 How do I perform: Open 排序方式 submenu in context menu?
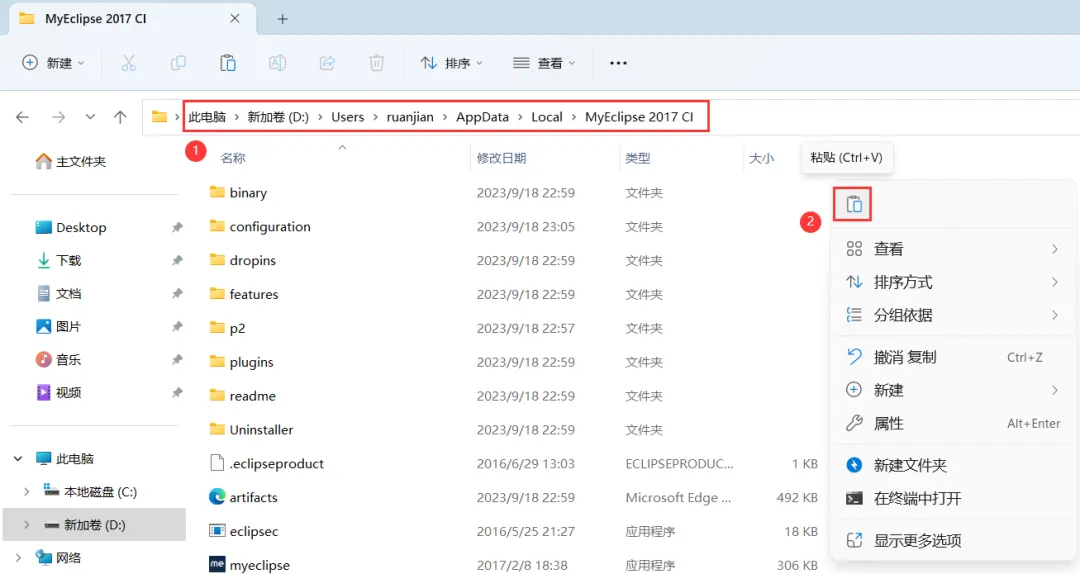click(953, 282)
